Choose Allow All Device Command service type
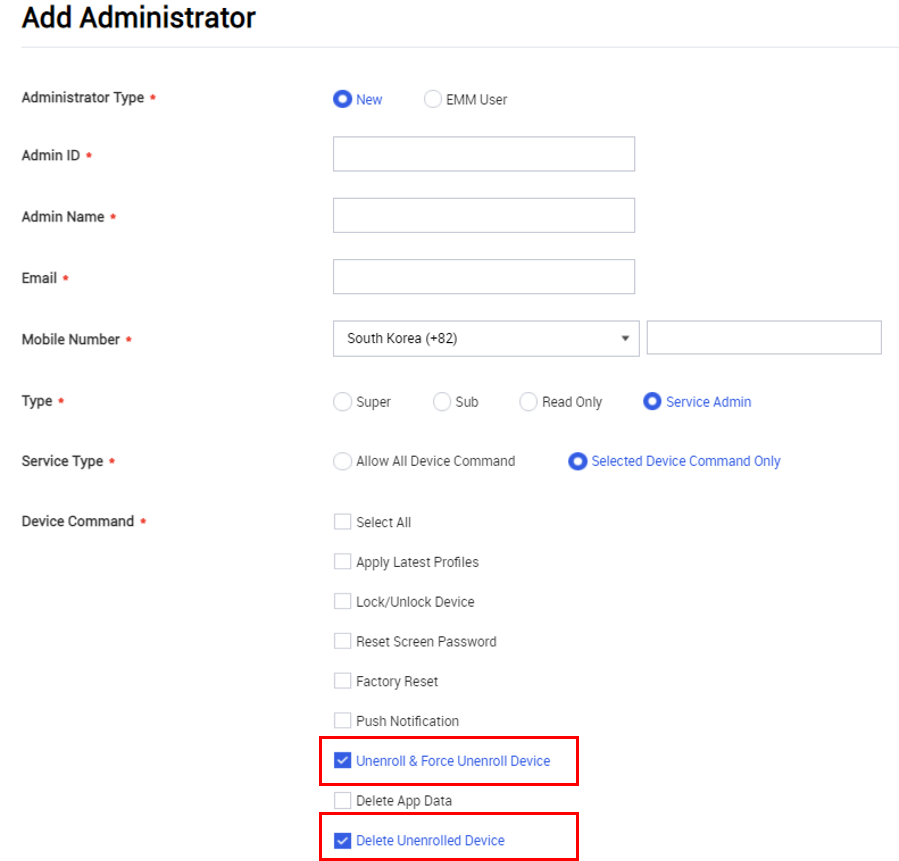Viewport: 899px width, 861px height. 342,461
